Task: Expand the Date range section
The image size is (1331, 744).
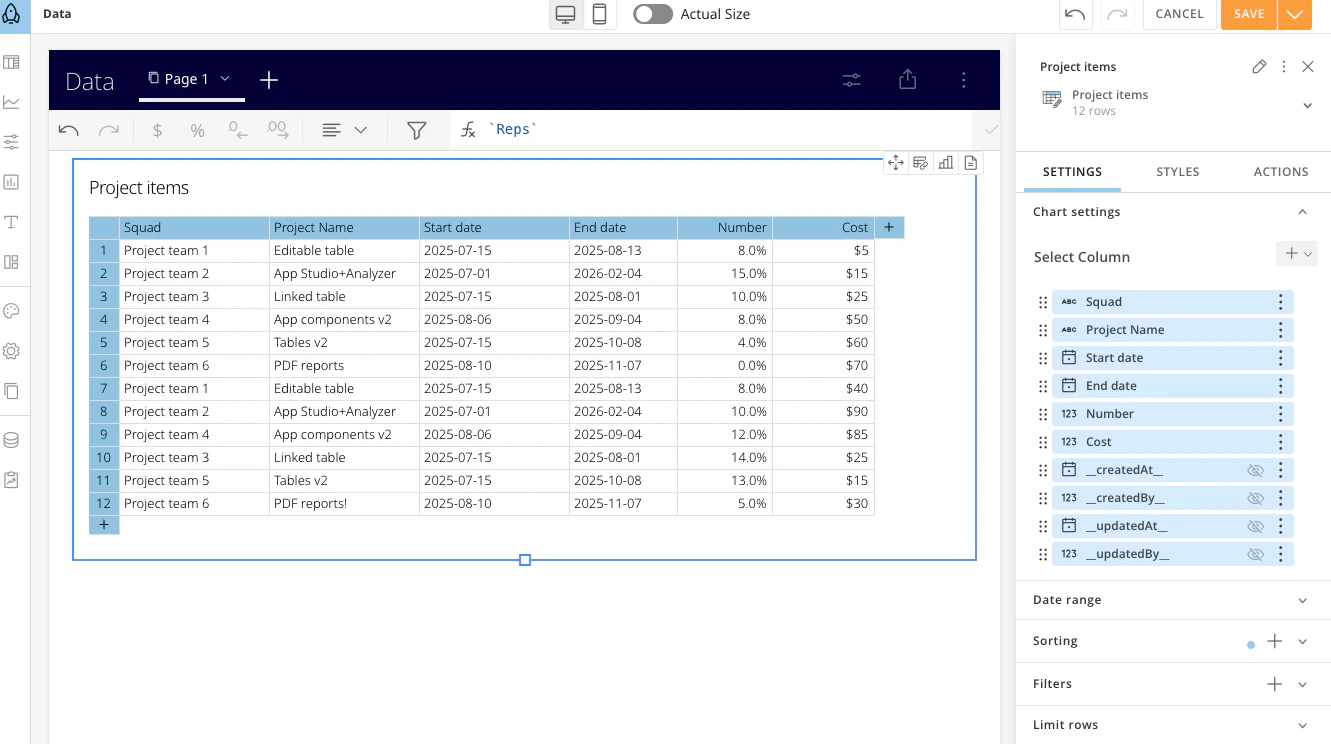Action: click(1302, 600)
